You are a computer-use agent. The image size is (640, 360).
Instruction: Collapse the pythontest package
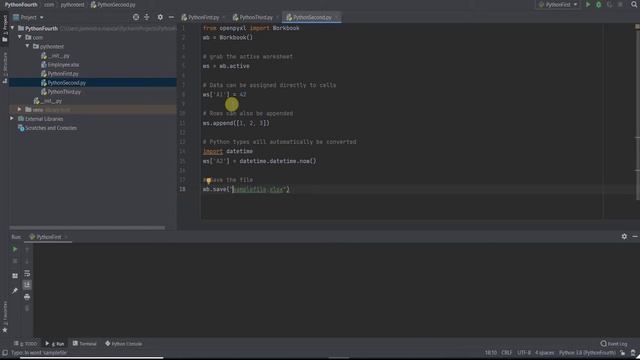pyautogui.click(x=27, y=46)
